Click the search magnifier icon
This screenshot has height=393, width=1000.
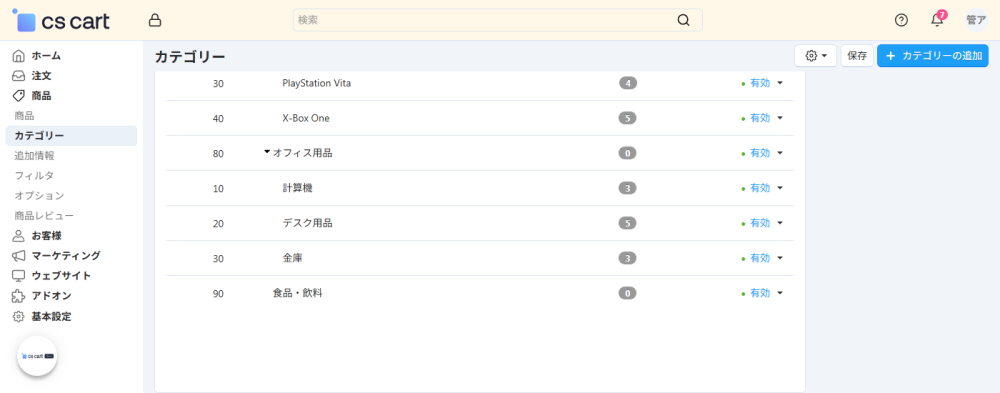pyautogui.click(x=684, y=20)
